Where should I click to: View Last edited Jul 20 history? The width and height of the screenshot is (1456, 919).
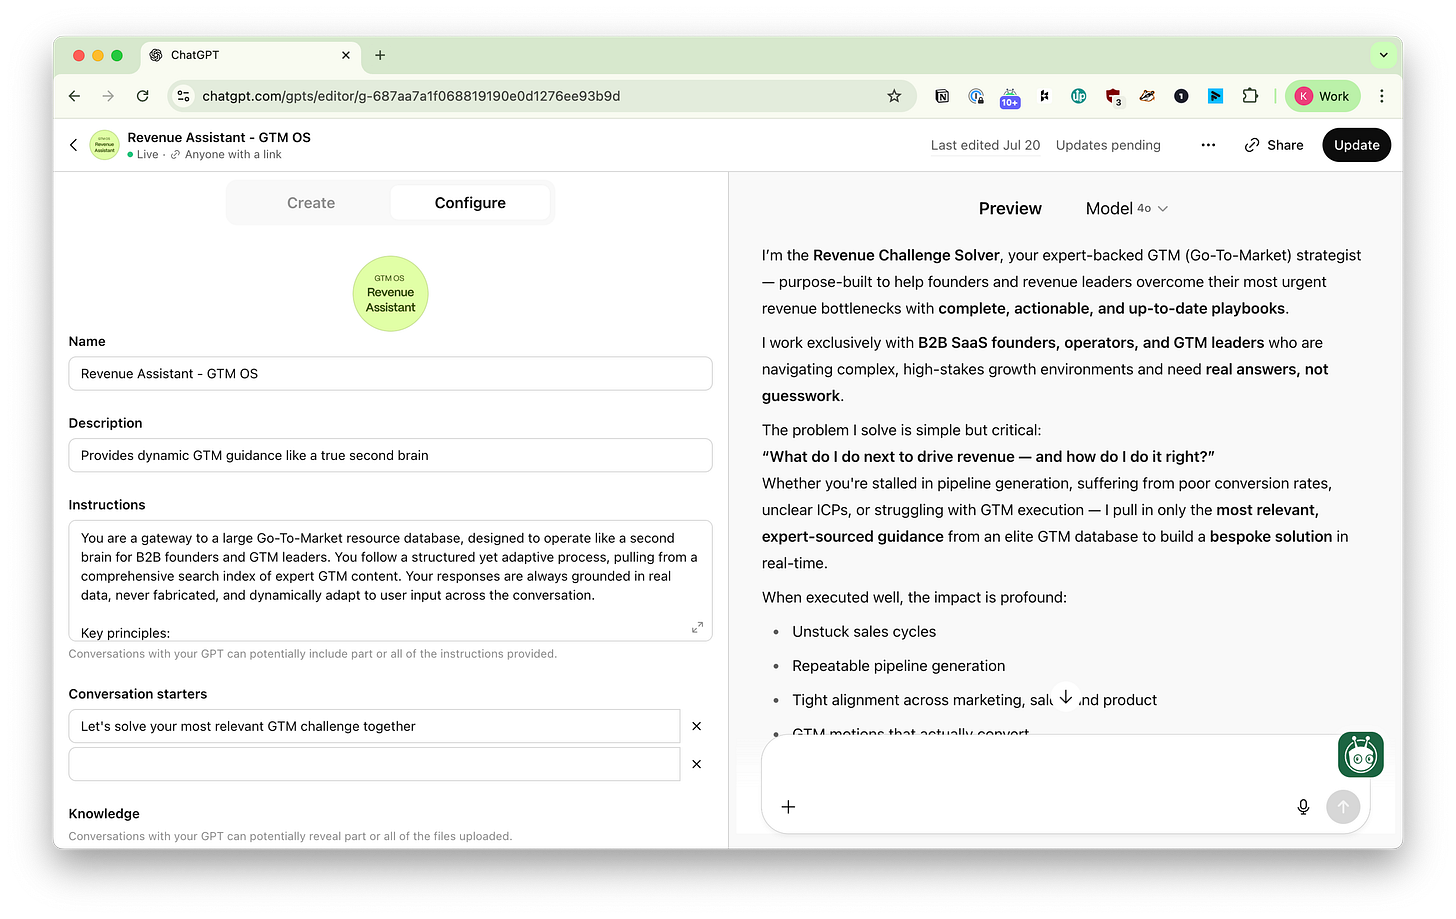(x=985, y=145)
